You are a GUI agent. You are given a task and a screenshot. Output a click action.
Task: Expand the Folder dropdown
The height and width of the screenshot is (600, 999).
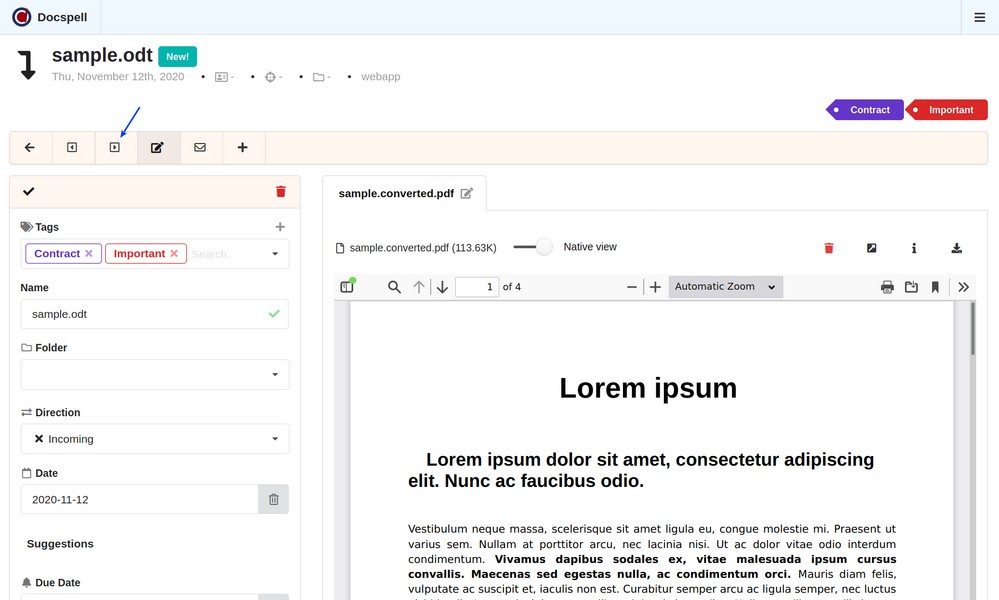[x=155, y=374]
